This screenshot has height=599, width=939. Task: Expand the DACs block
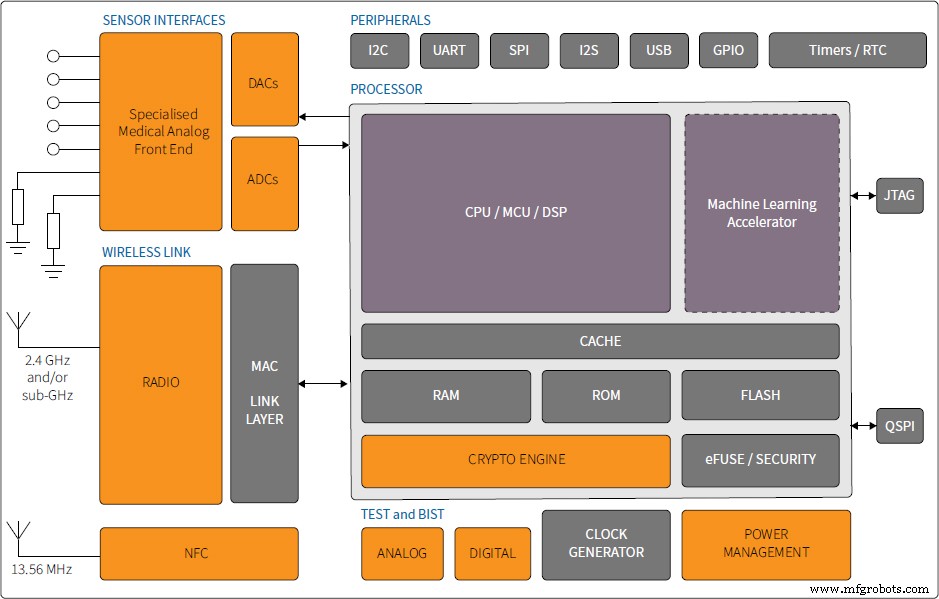pyautogui.click(x=264, y=81)
